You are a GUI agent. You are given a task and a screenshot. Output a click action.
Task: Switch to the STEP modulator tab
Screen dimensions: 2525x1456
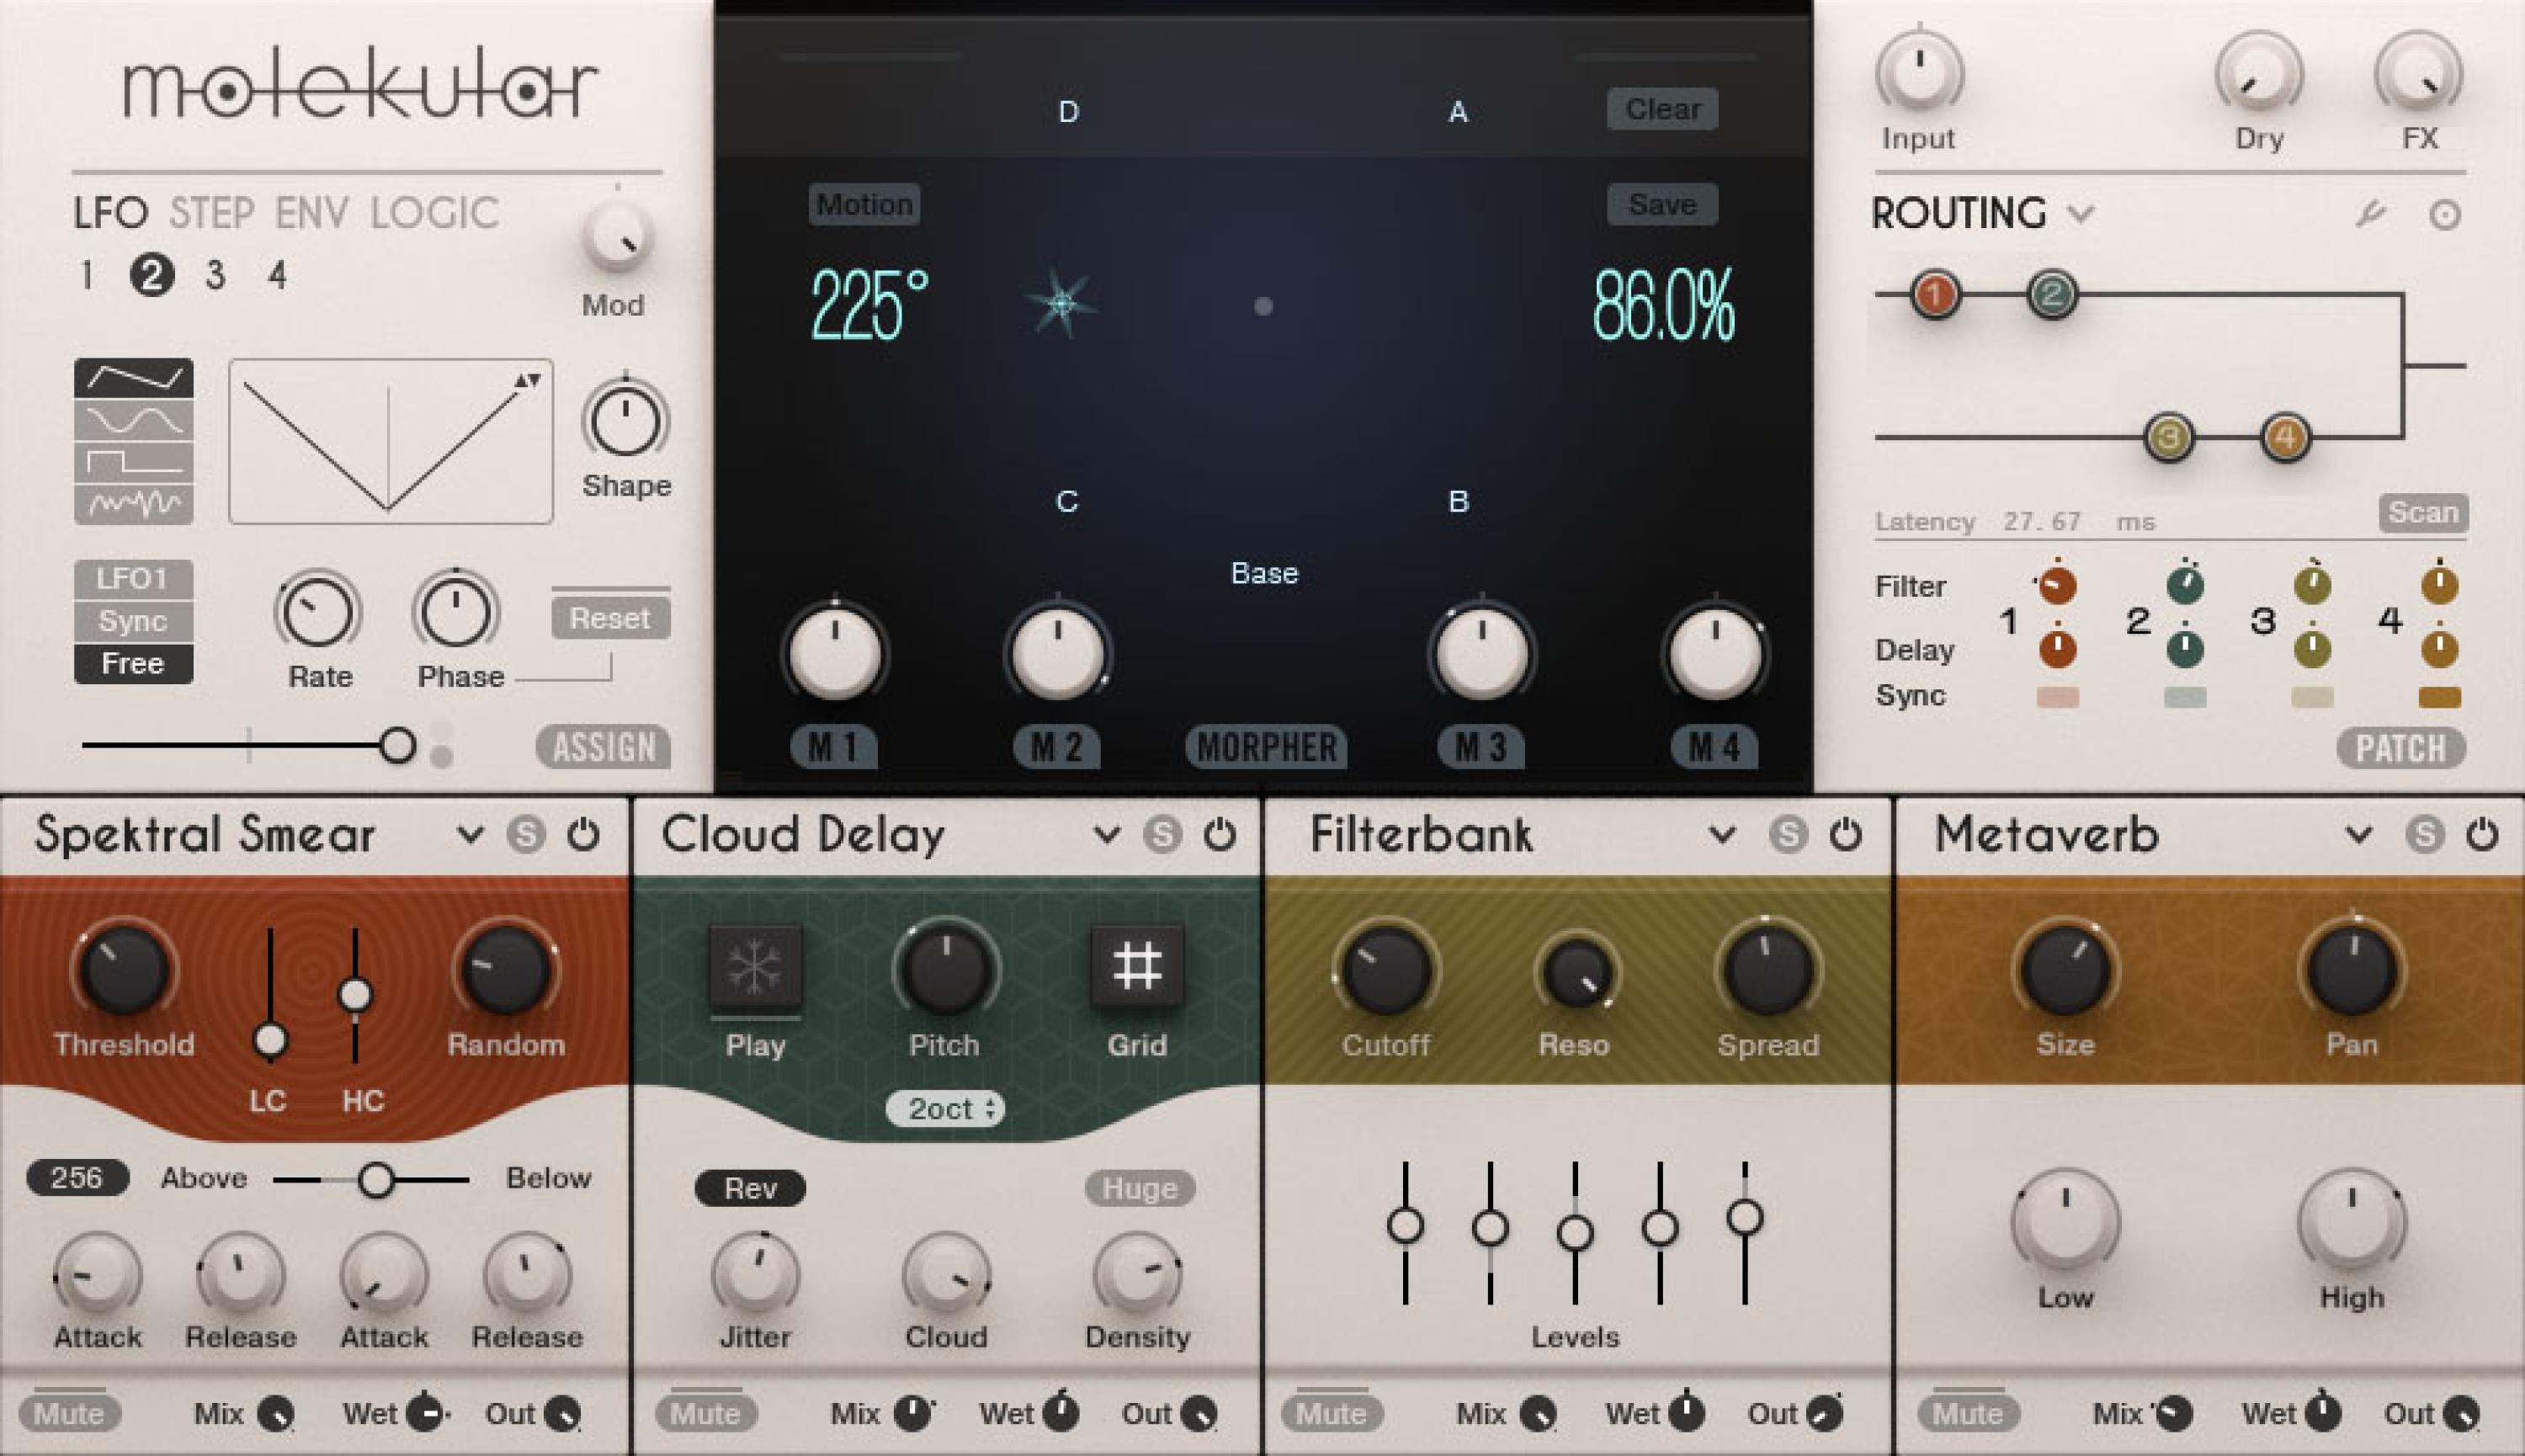point(212,213)
